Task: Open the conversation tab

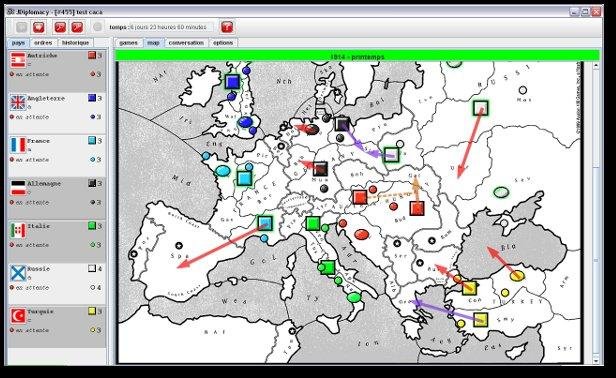Action: click(186, 42)
